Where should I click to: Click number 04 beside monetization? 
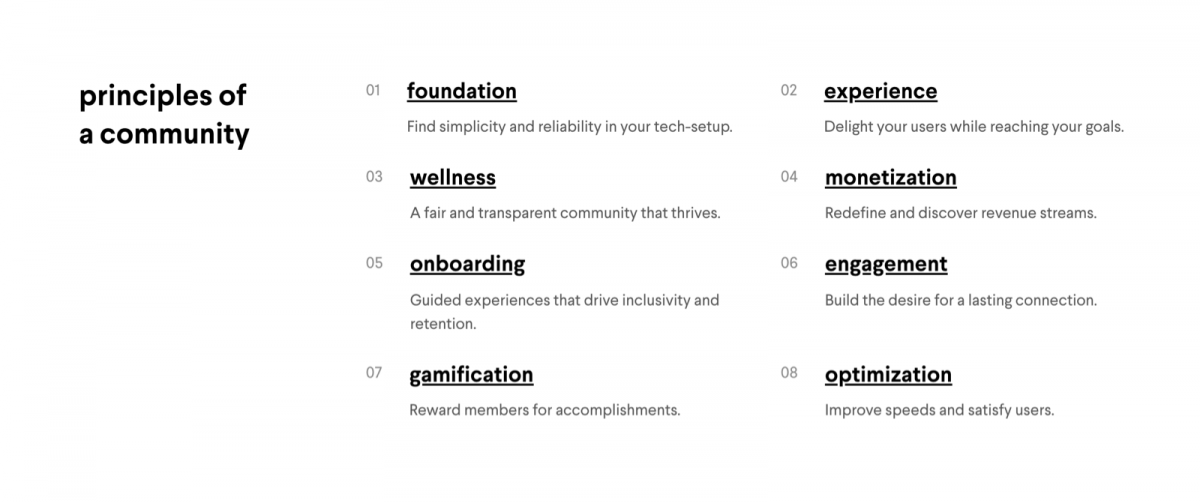coord(789,177)
